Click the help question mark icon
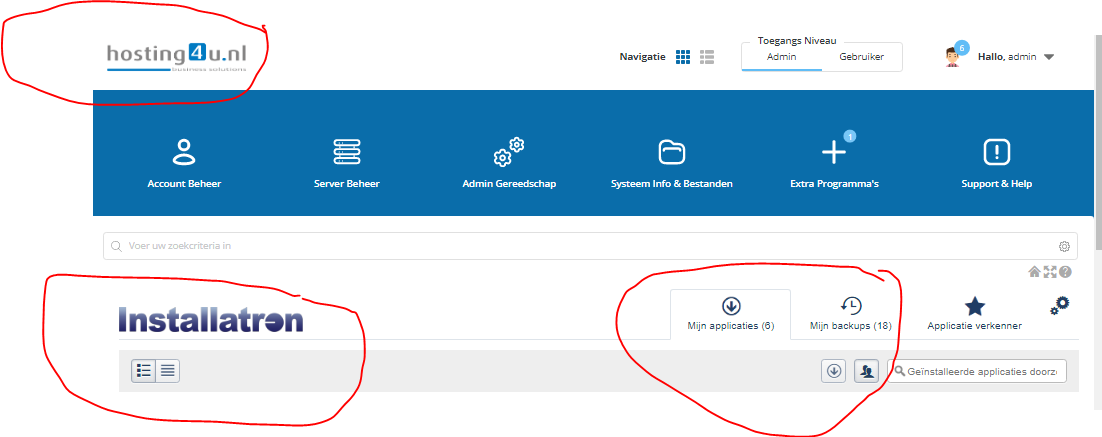This screenshot has height=437, width=1102. [x=1065, y=272]
